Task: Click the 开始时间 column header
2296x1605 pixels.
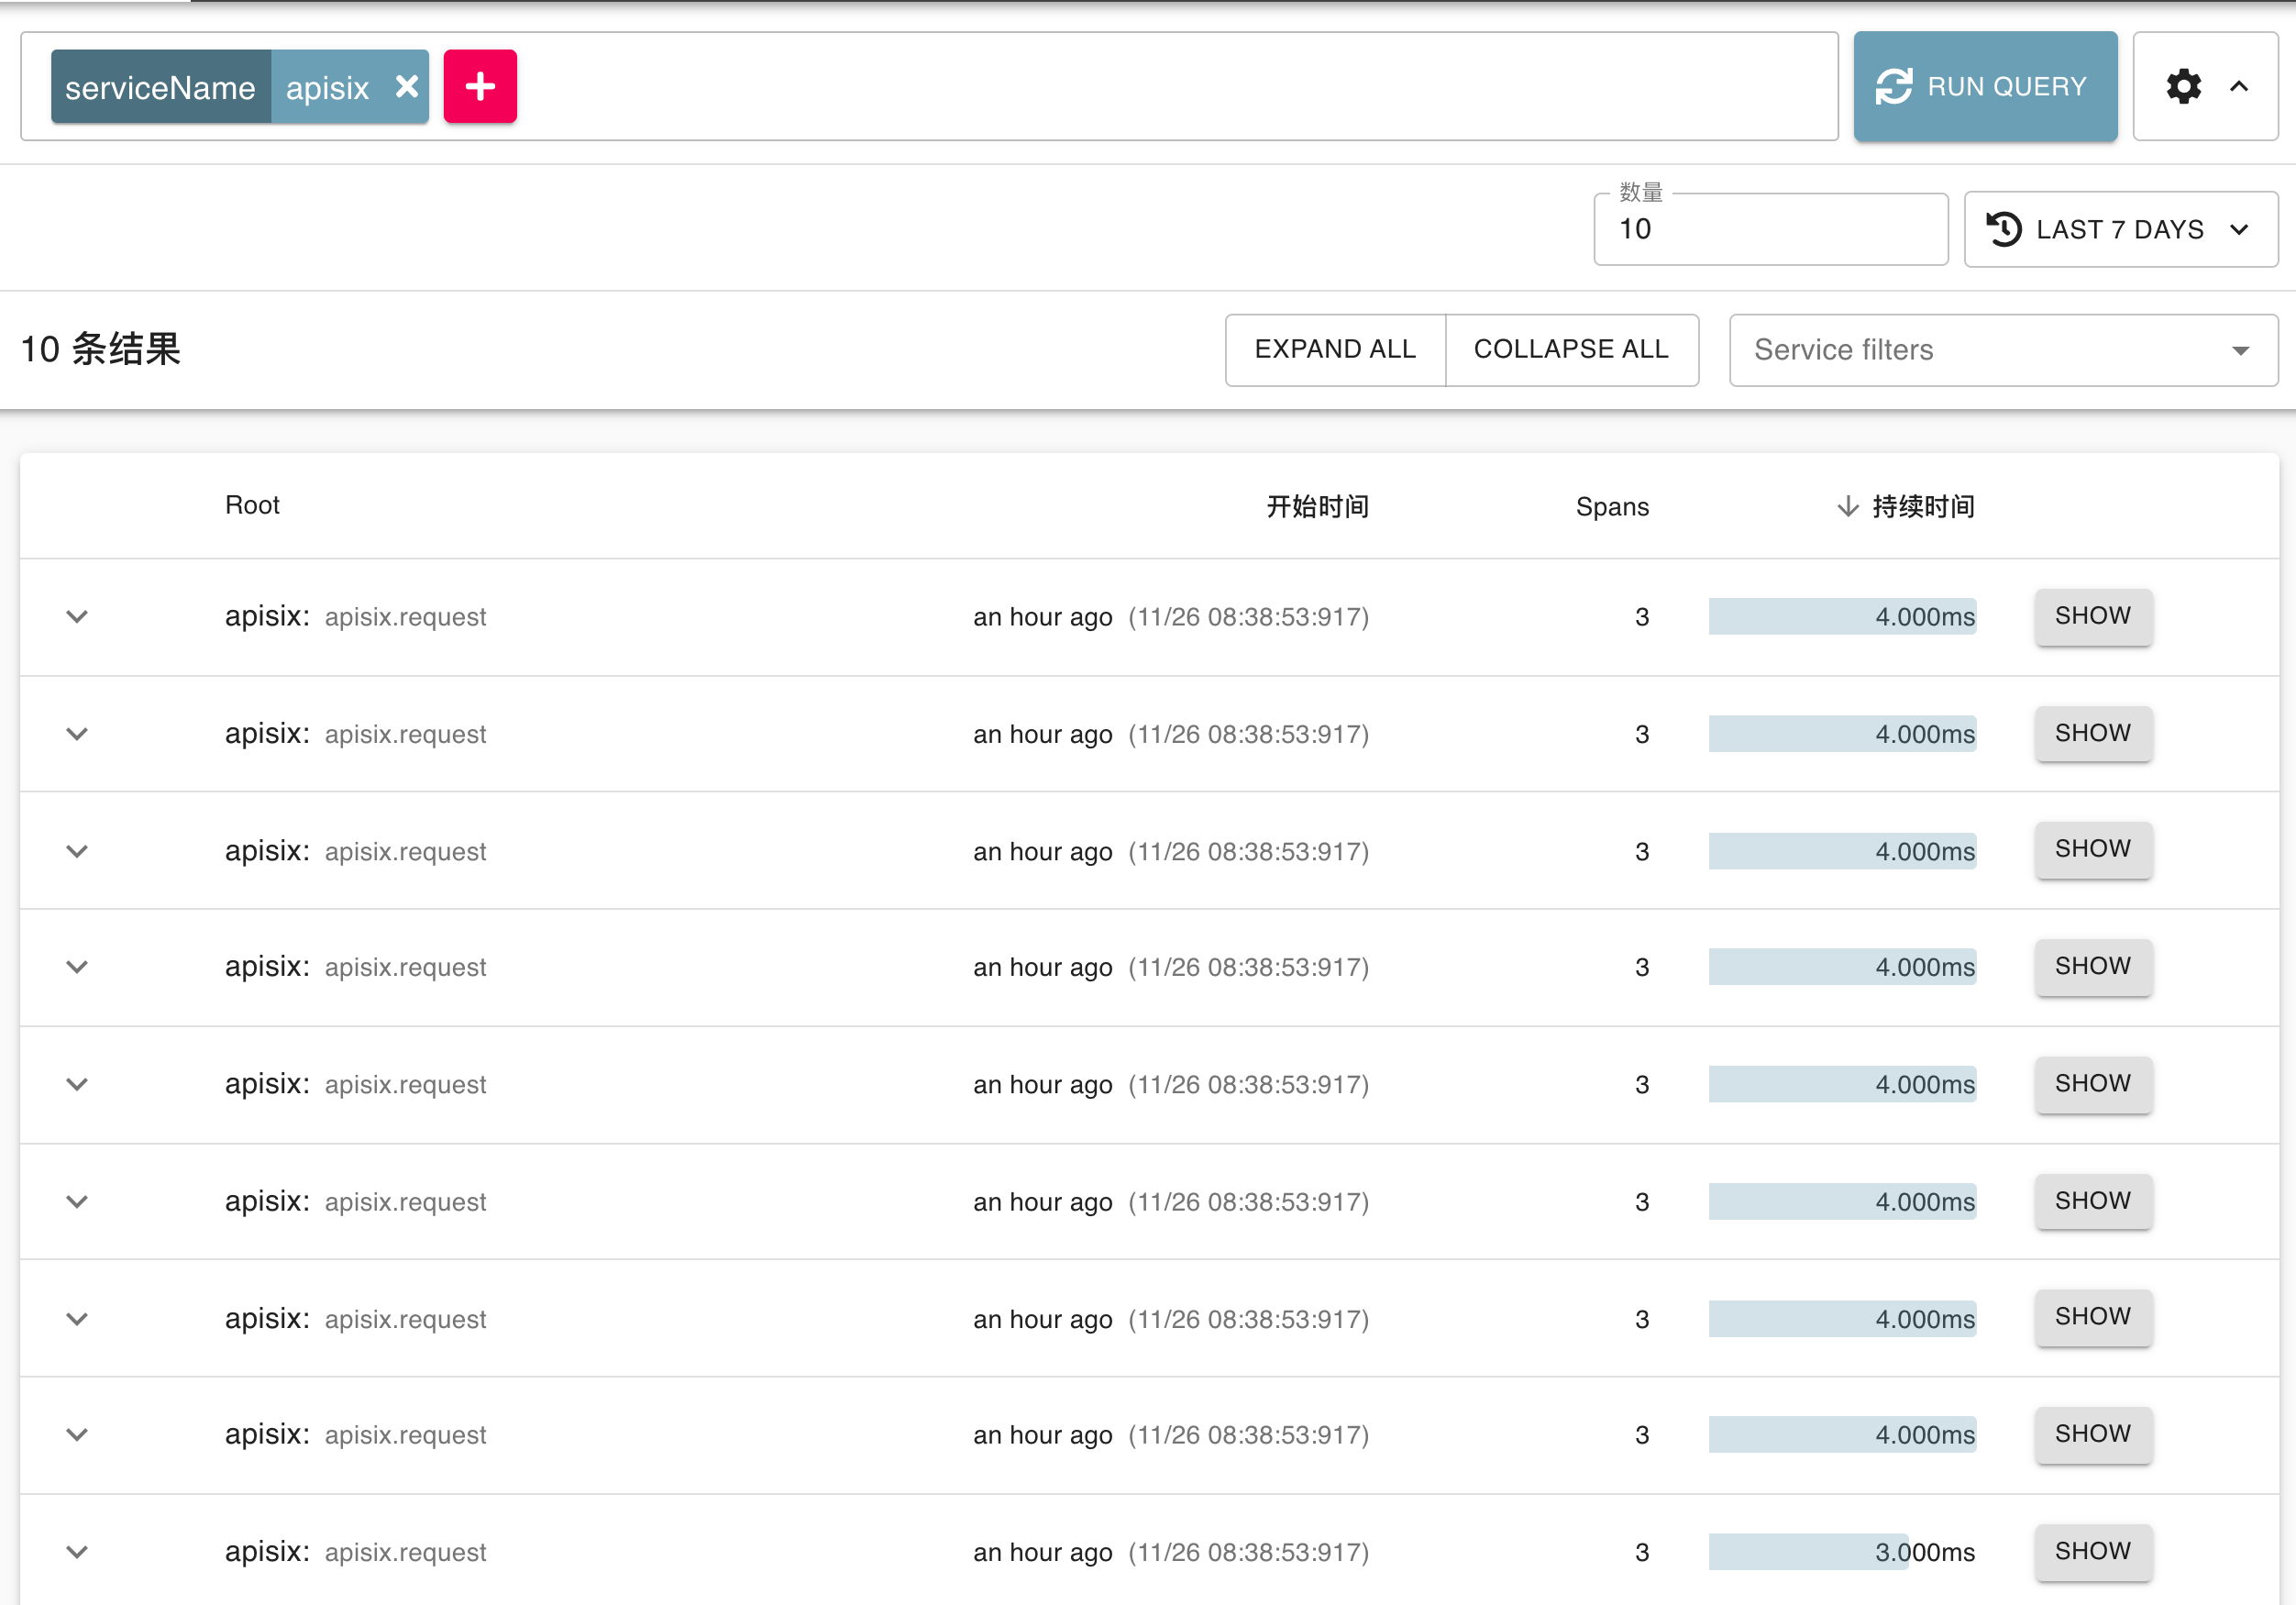Action: click(1317, 506)
